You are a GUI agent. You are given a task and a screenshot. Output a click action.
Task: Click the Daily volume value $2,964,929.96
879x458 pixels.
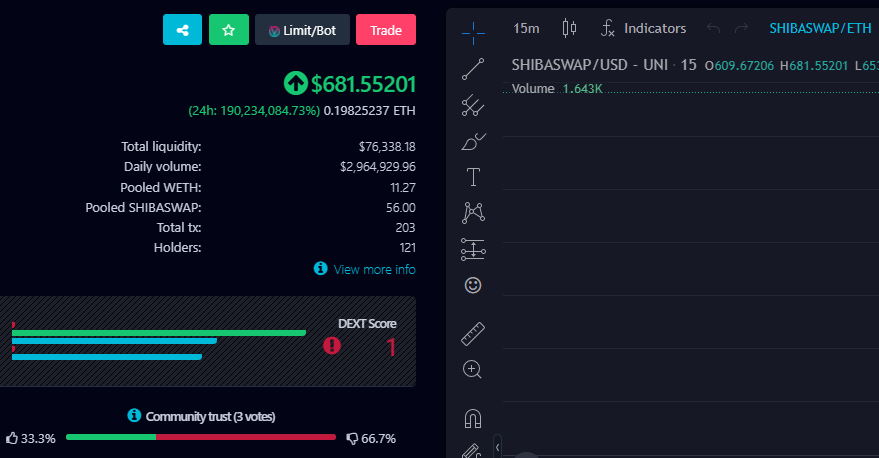pos(377,167)
